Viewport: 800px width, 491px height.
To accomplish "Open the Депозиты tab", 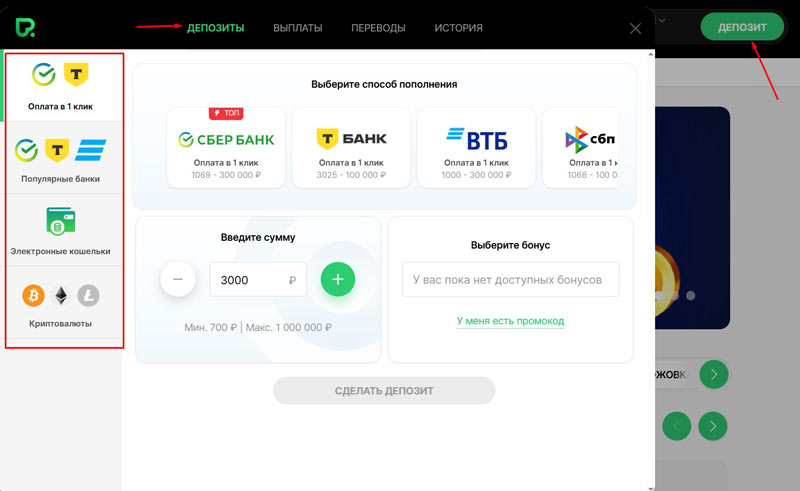I will (215, 28).
